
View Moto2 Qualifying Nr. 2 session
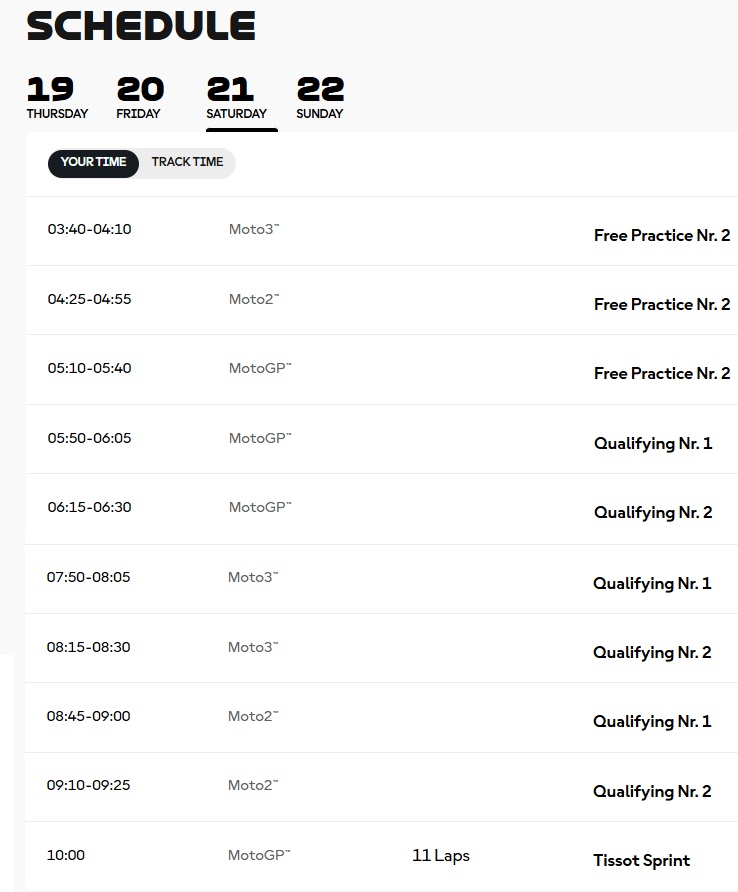pyautogui.click(x=651, y=792)
